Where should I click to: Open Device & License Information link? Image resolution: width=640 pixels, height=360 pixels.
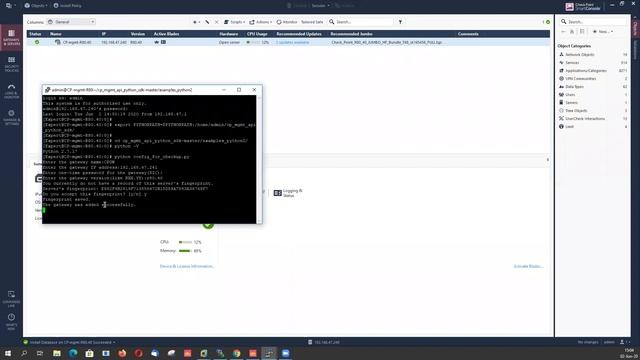pos(187,266)
